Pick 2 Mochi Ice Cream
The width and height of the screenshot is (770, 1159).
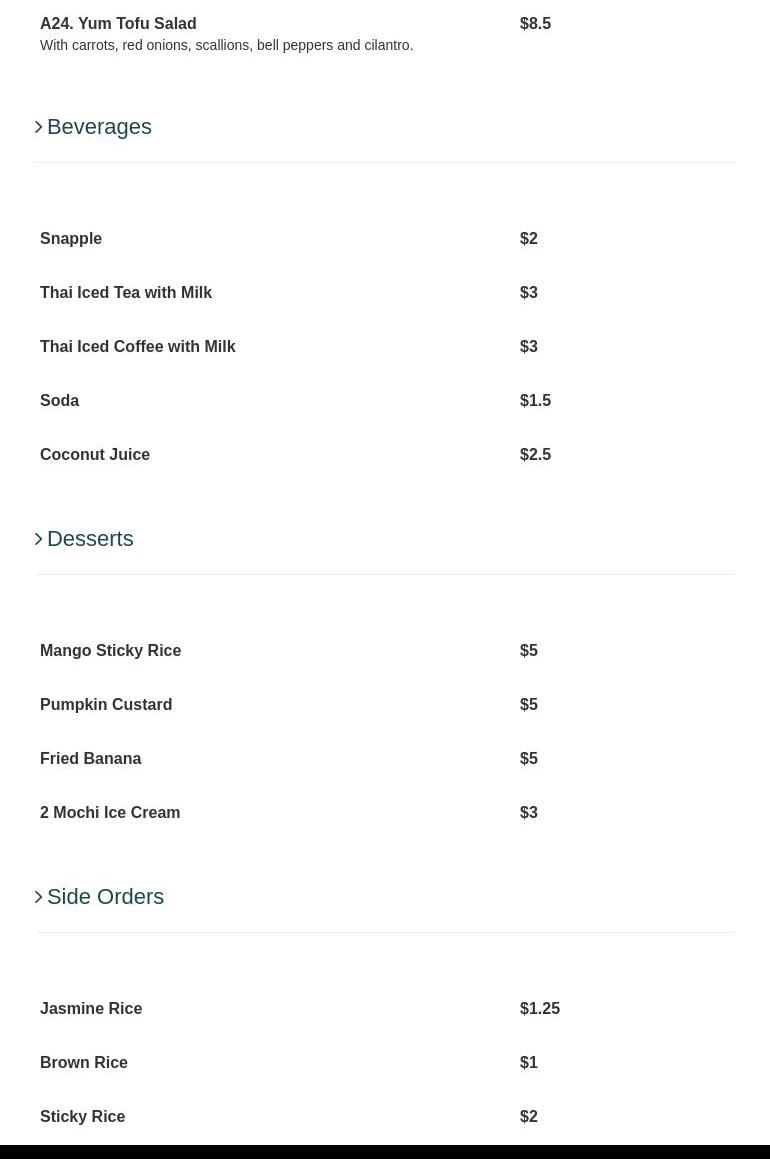110,812
